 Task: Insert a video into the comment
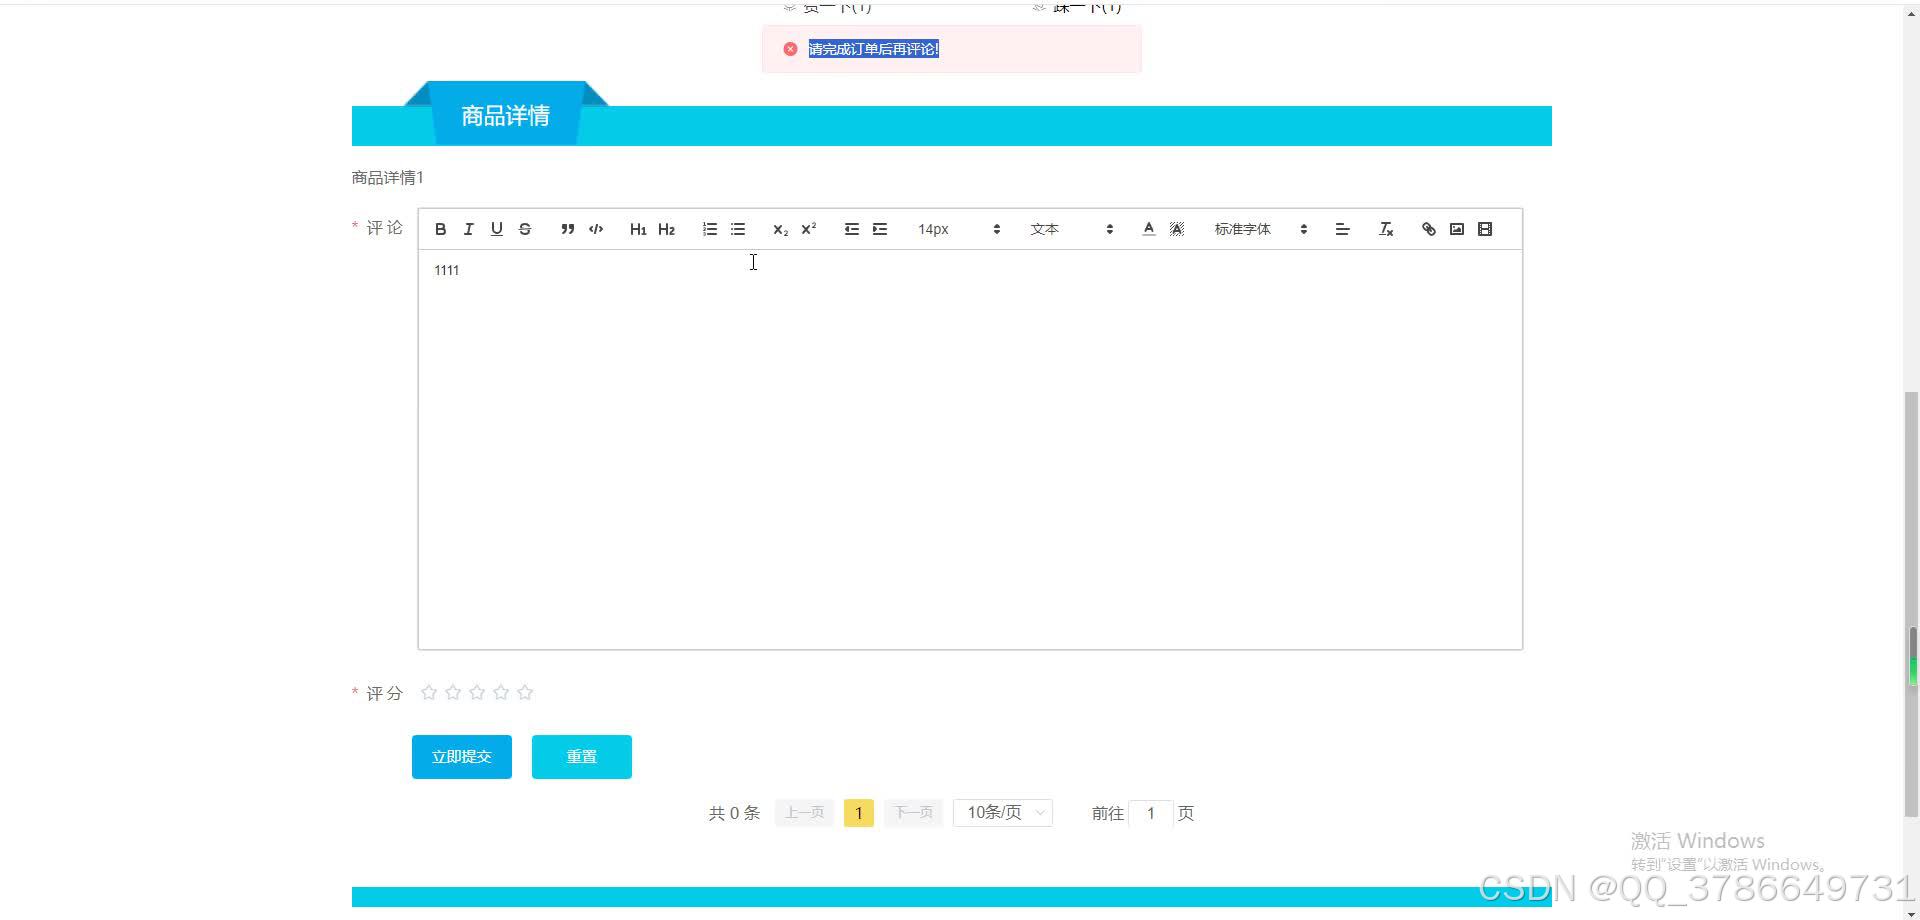[1485, 229]
